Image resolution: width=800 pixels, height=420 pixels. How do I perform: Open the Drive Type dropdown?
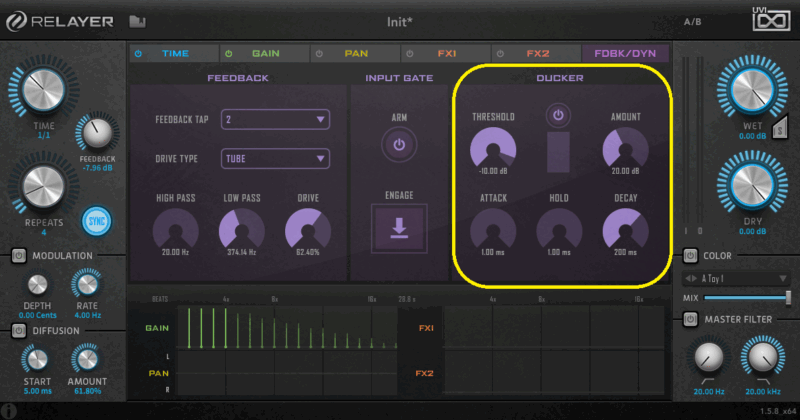275,158
